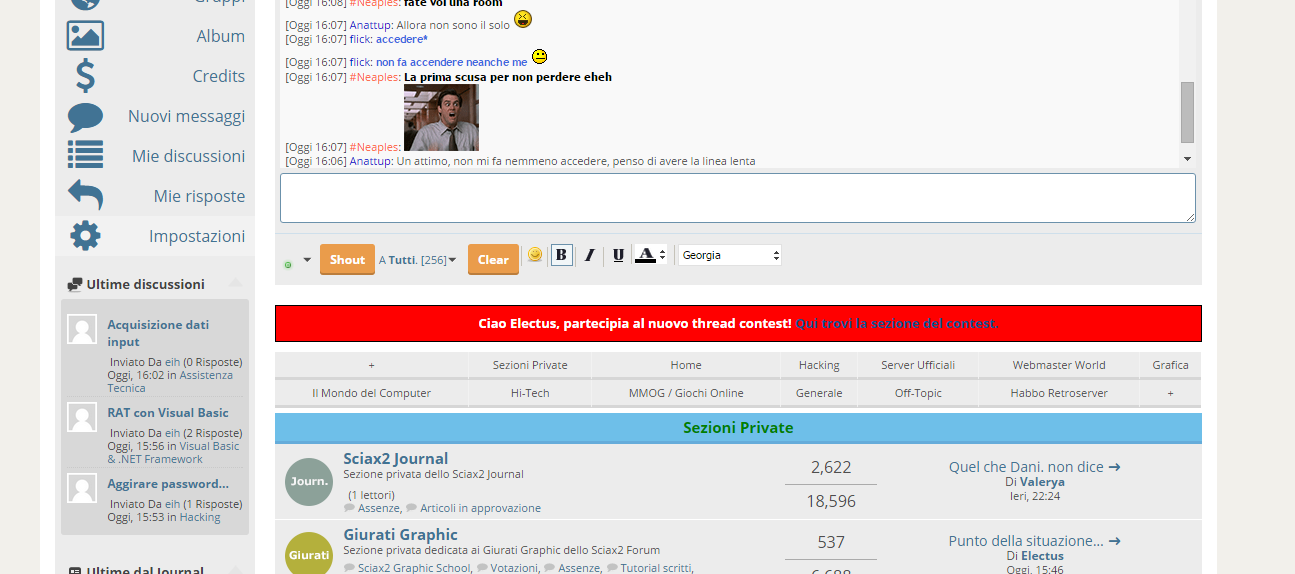Open the 'Acquisizione dati input' thread
1295x574 pixels.
coord(158,333)
